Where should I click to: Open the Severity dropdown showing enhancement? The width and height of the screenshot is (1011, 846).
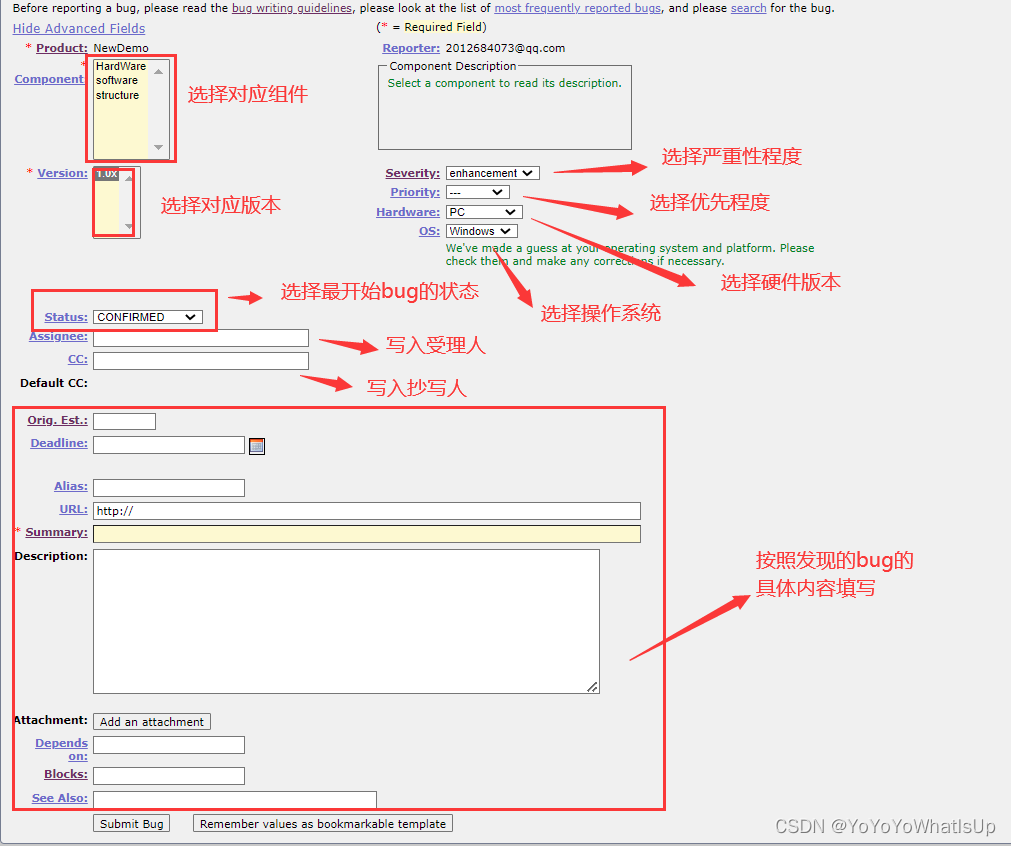click(x=492, y=173)
